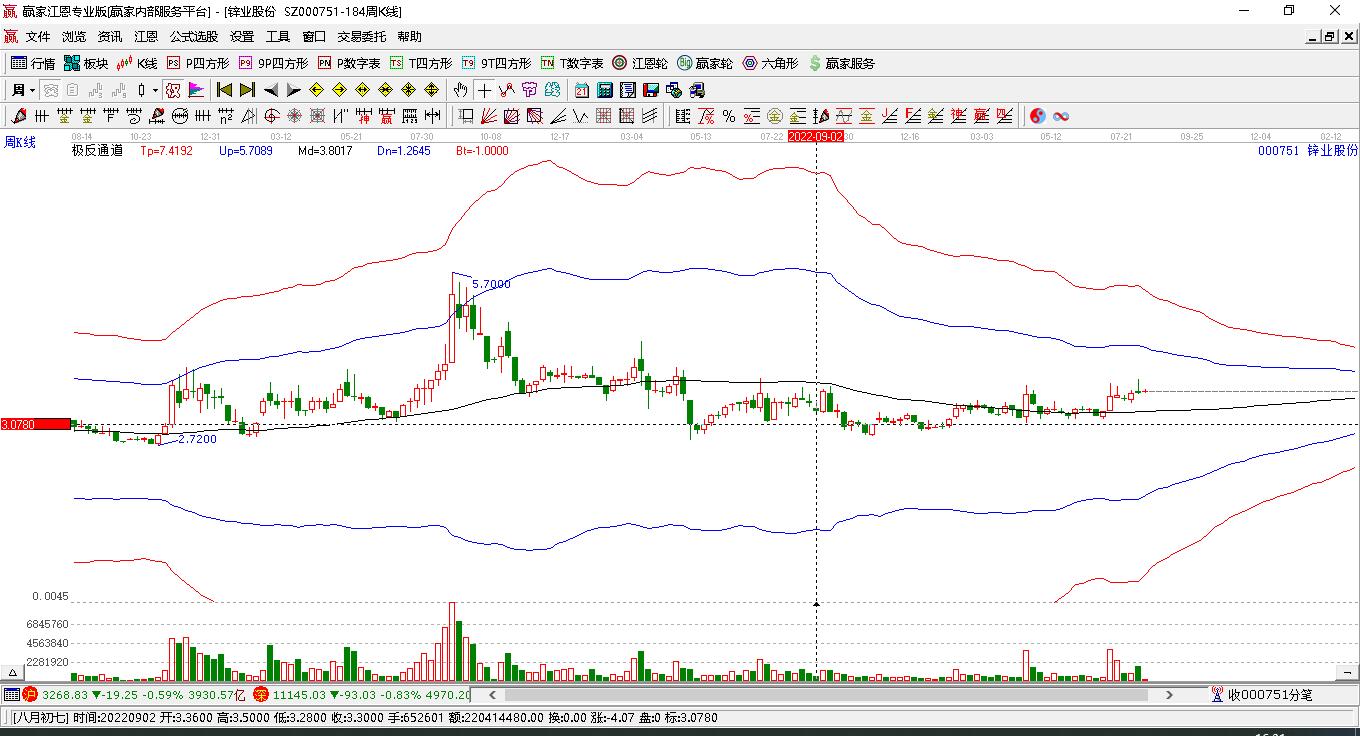The width and height of the screenshot is (1360, 736).
Task: Open the calendar icon showing 21
Action: pos(581,90)
